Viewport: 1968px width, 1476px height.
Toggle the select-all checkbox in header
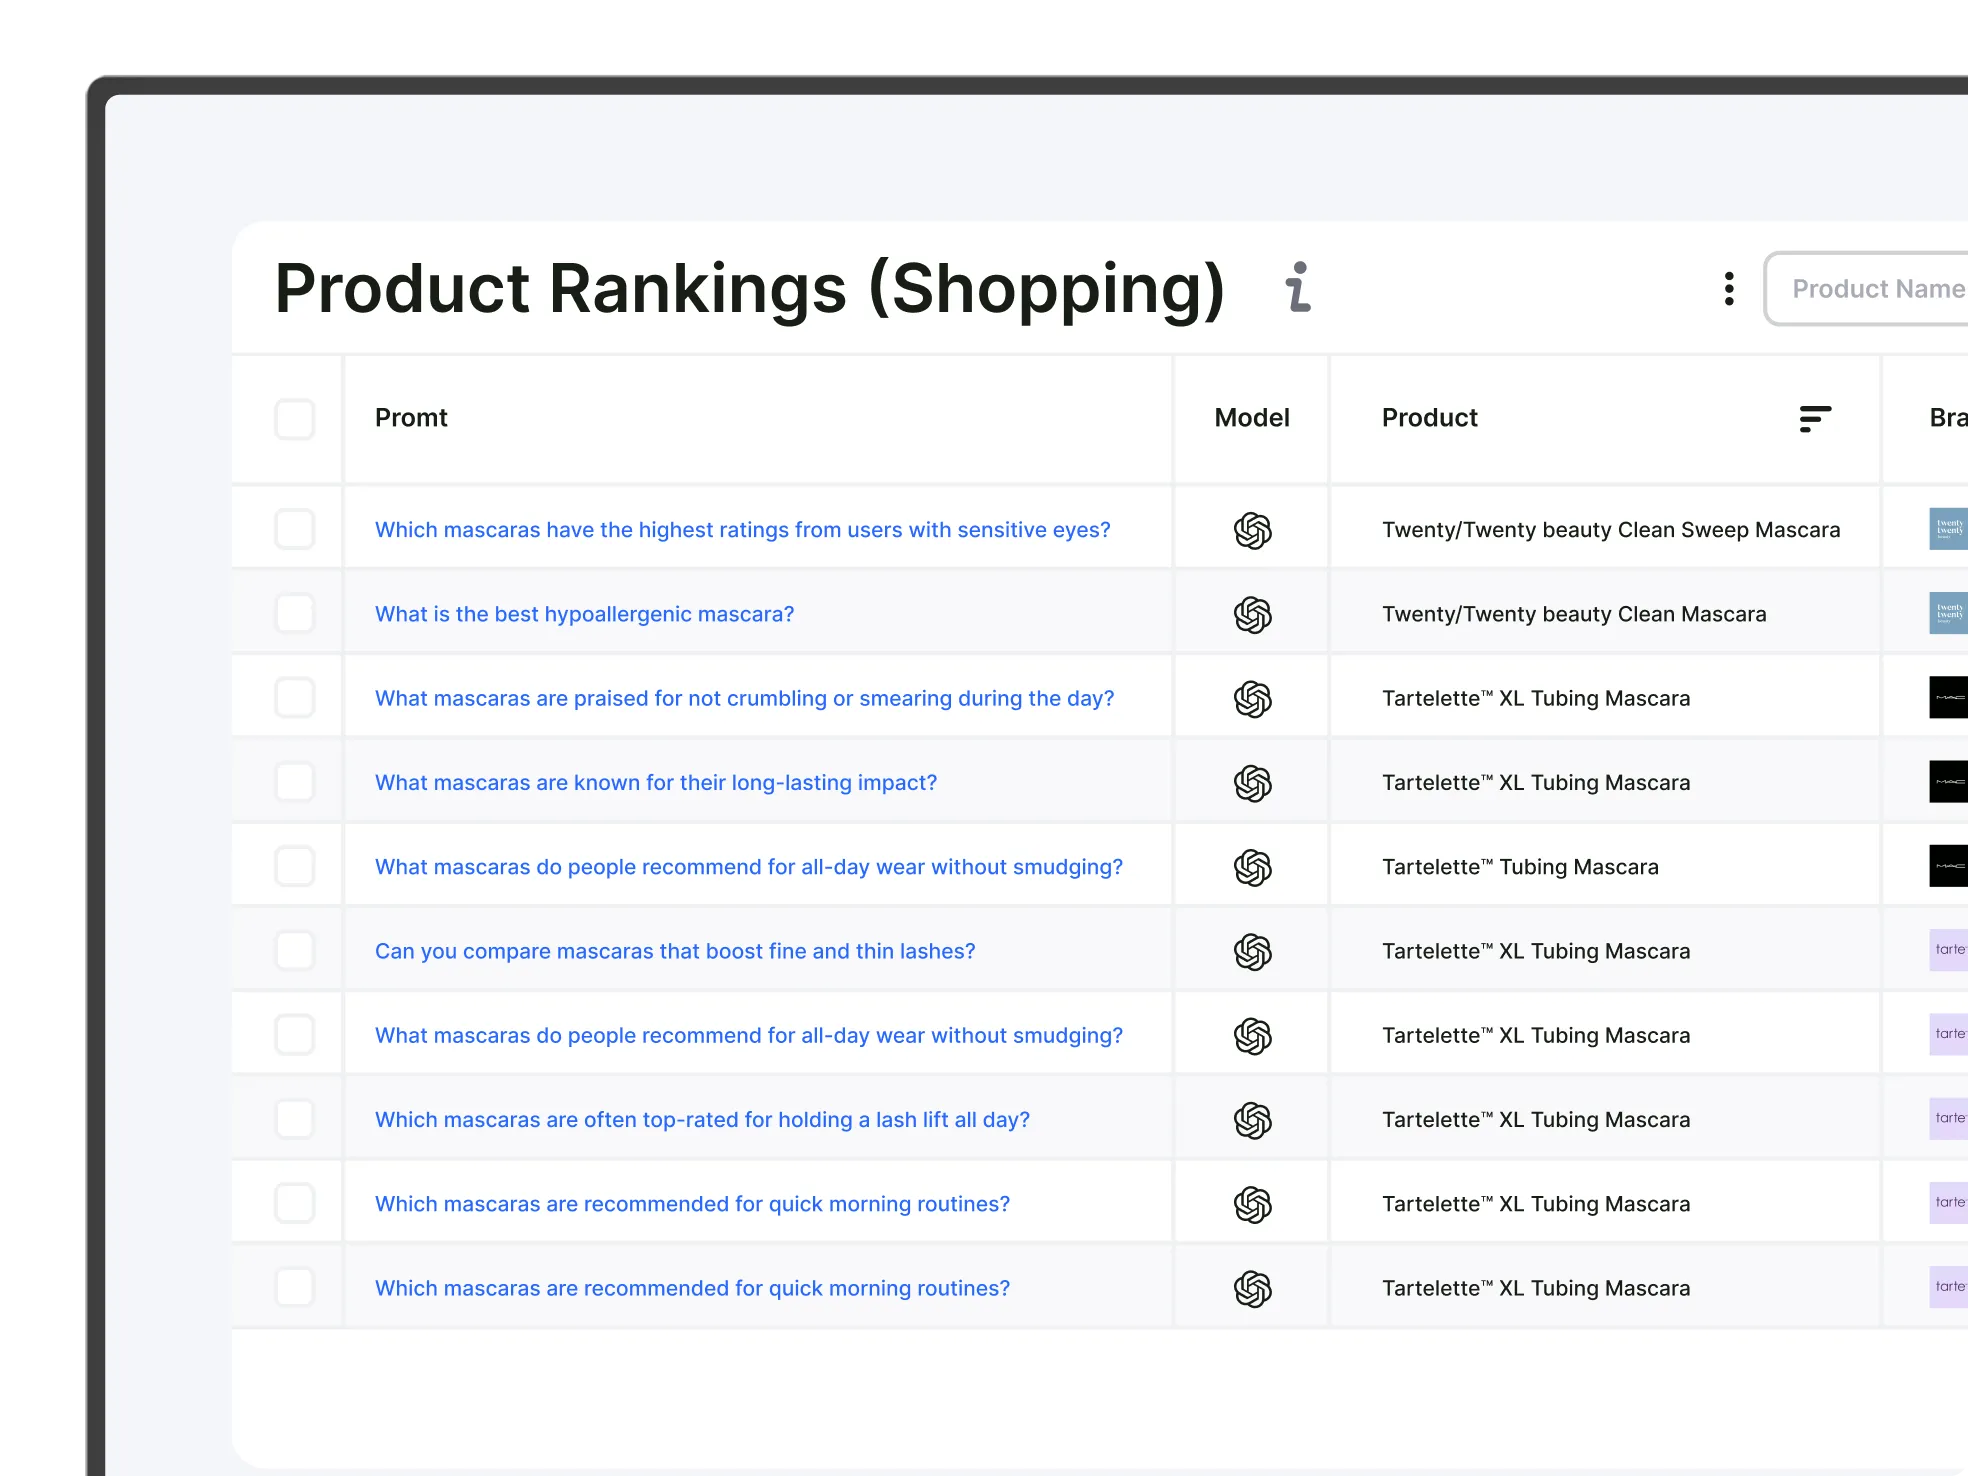click(x=295, y=419)
